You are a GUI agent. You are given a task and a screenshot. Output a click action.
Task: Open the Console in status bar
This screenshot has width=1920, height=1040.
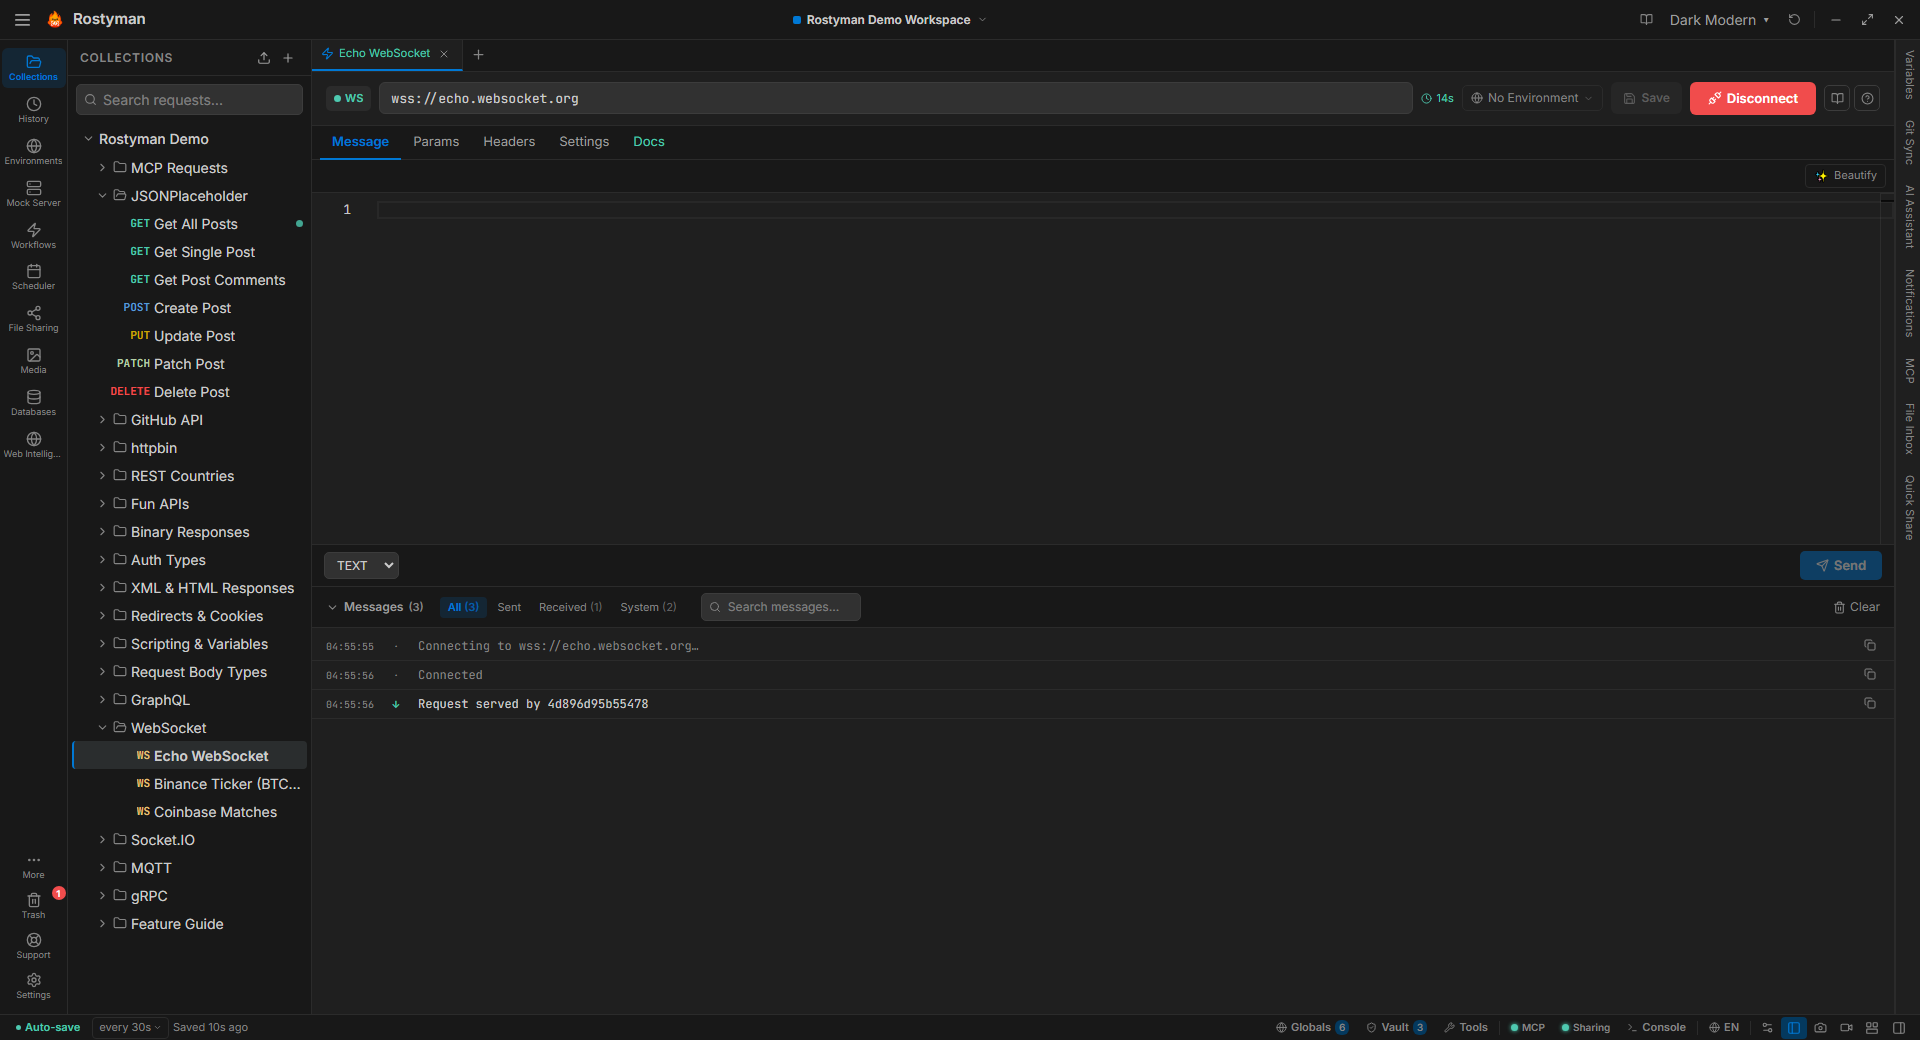(1656, 1027)
